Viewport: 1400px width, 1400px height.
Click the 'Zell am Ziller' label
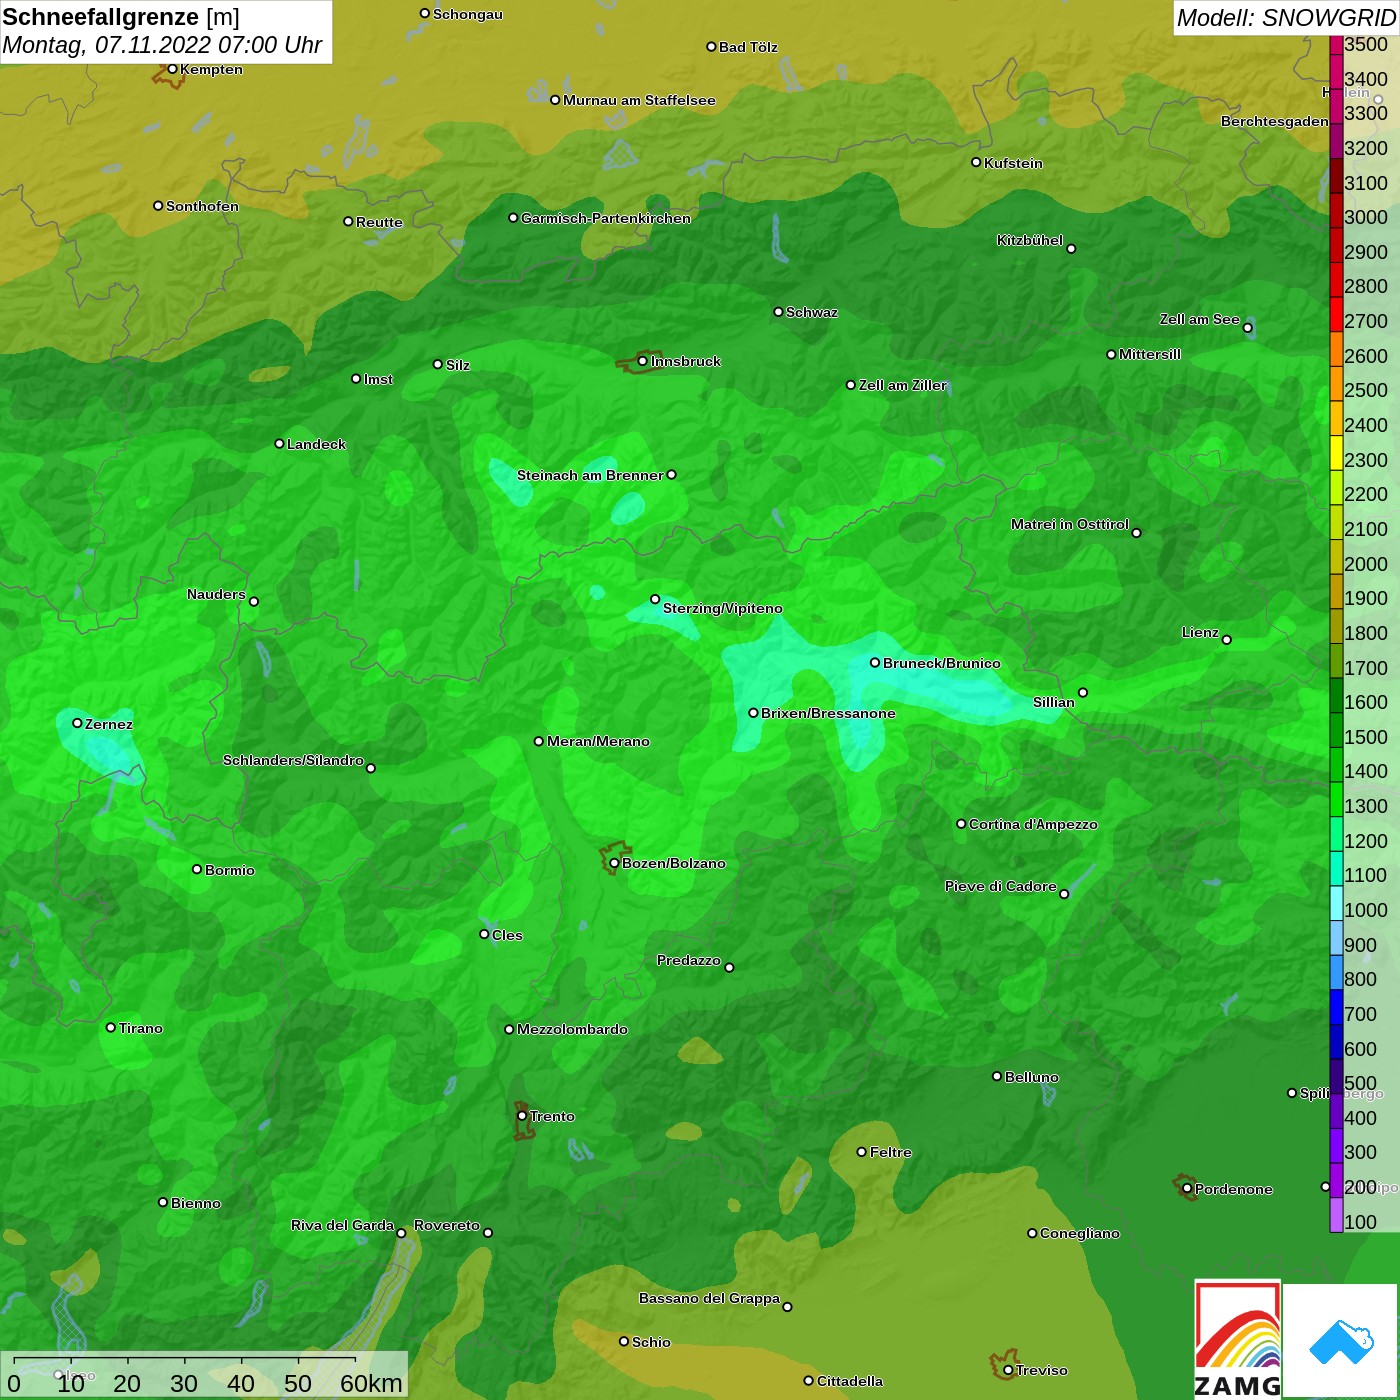click(903, 385)
